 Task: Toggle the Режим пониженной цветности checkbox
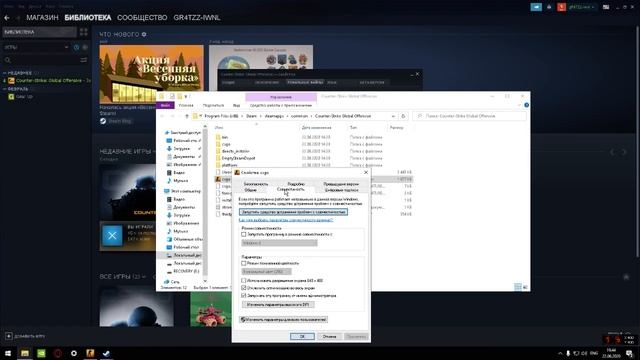[244, 263]
